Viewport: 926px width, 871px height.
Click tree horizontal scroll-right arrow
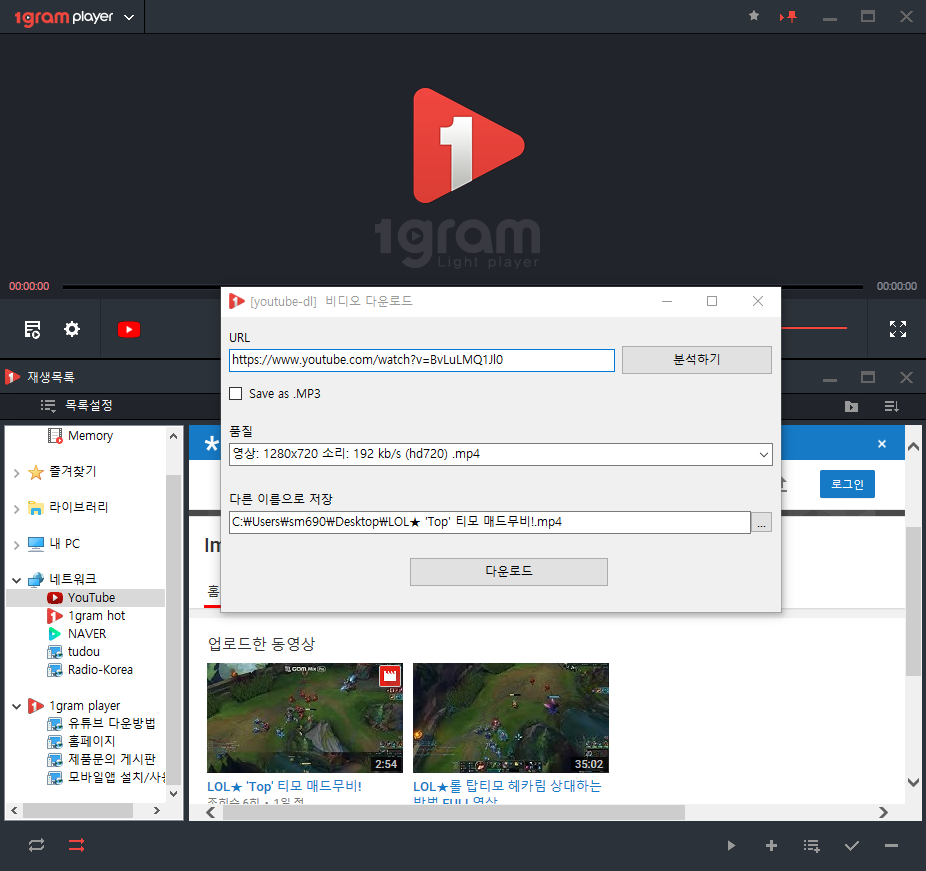[x=156, y=811]
